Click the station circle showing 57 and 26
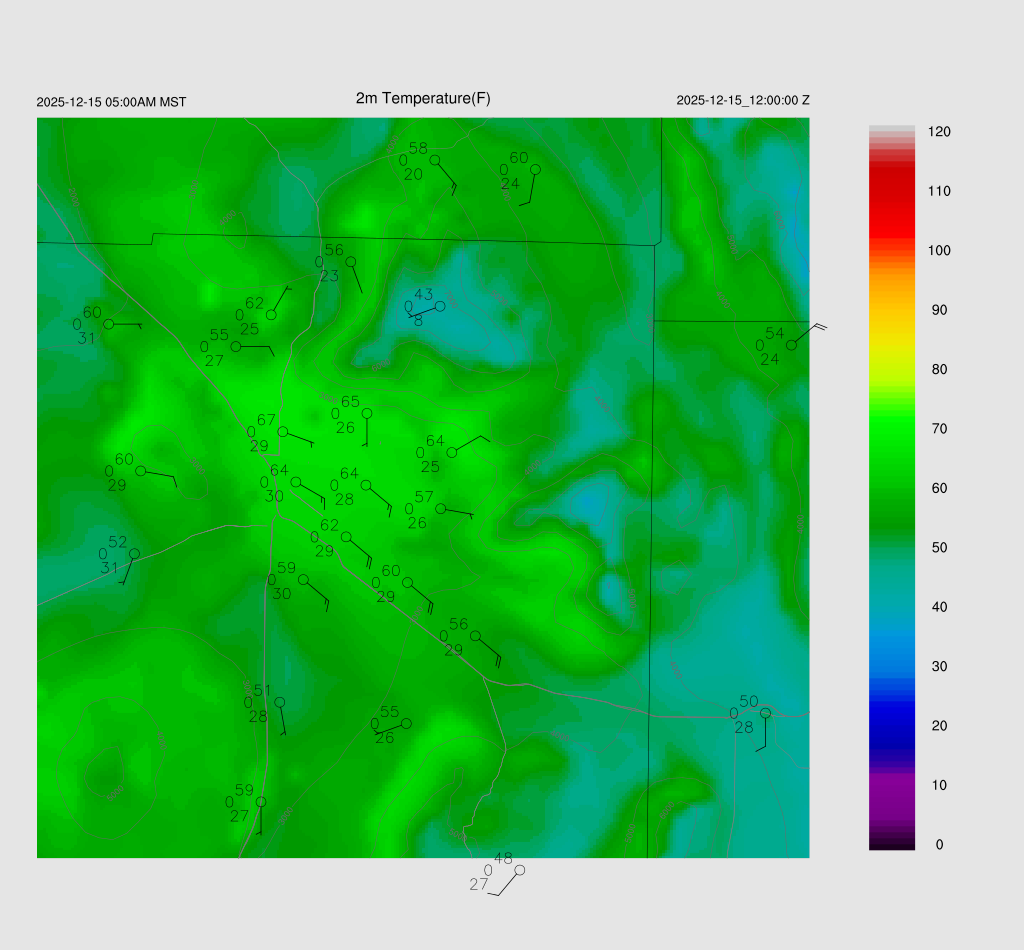Screen dimensions: 1024x950 click(440, 508)
